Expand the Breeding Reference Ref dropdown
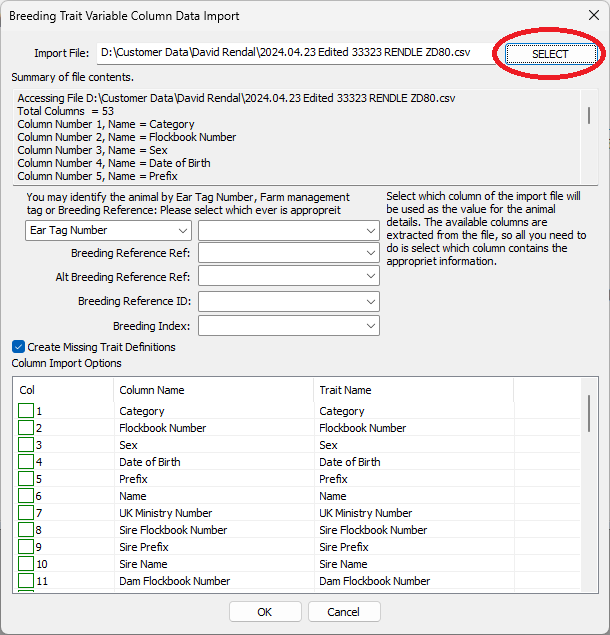This screenshot has height=635, width=610. point(289,253)
